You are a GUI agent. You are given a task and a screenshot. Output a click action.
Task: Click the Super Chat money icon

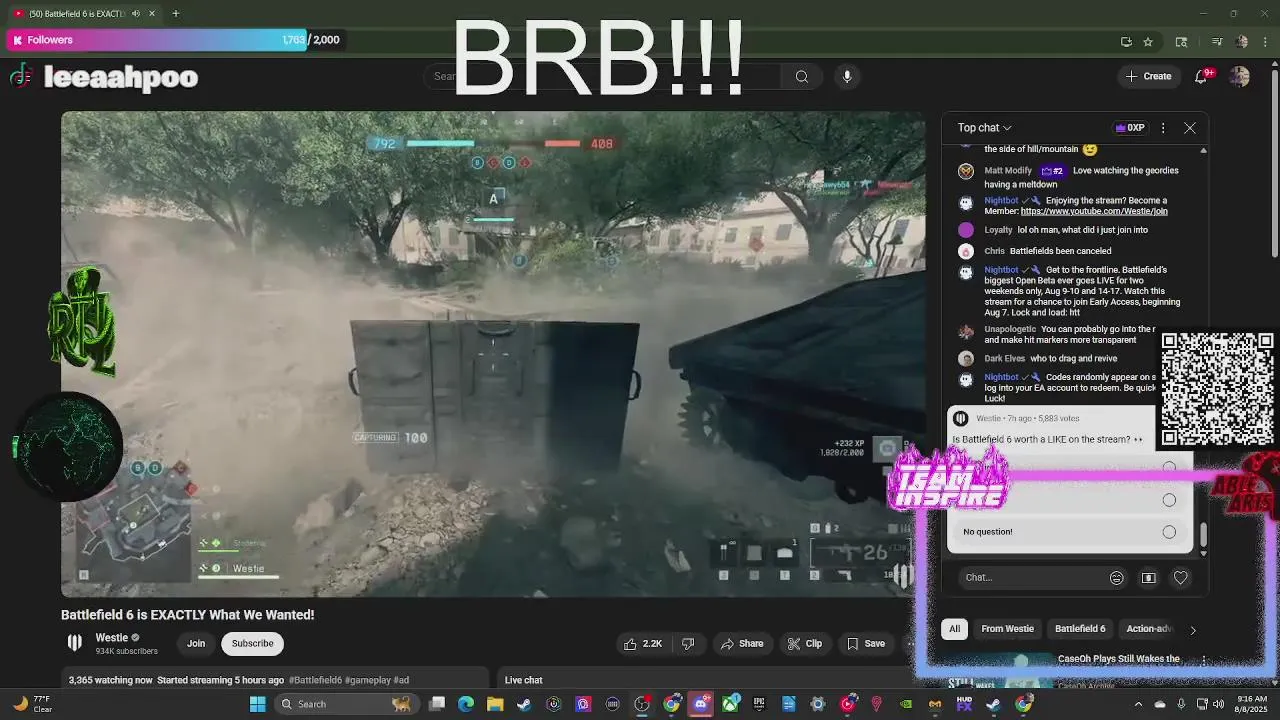pyautogui.click(x=1149, y=577)
